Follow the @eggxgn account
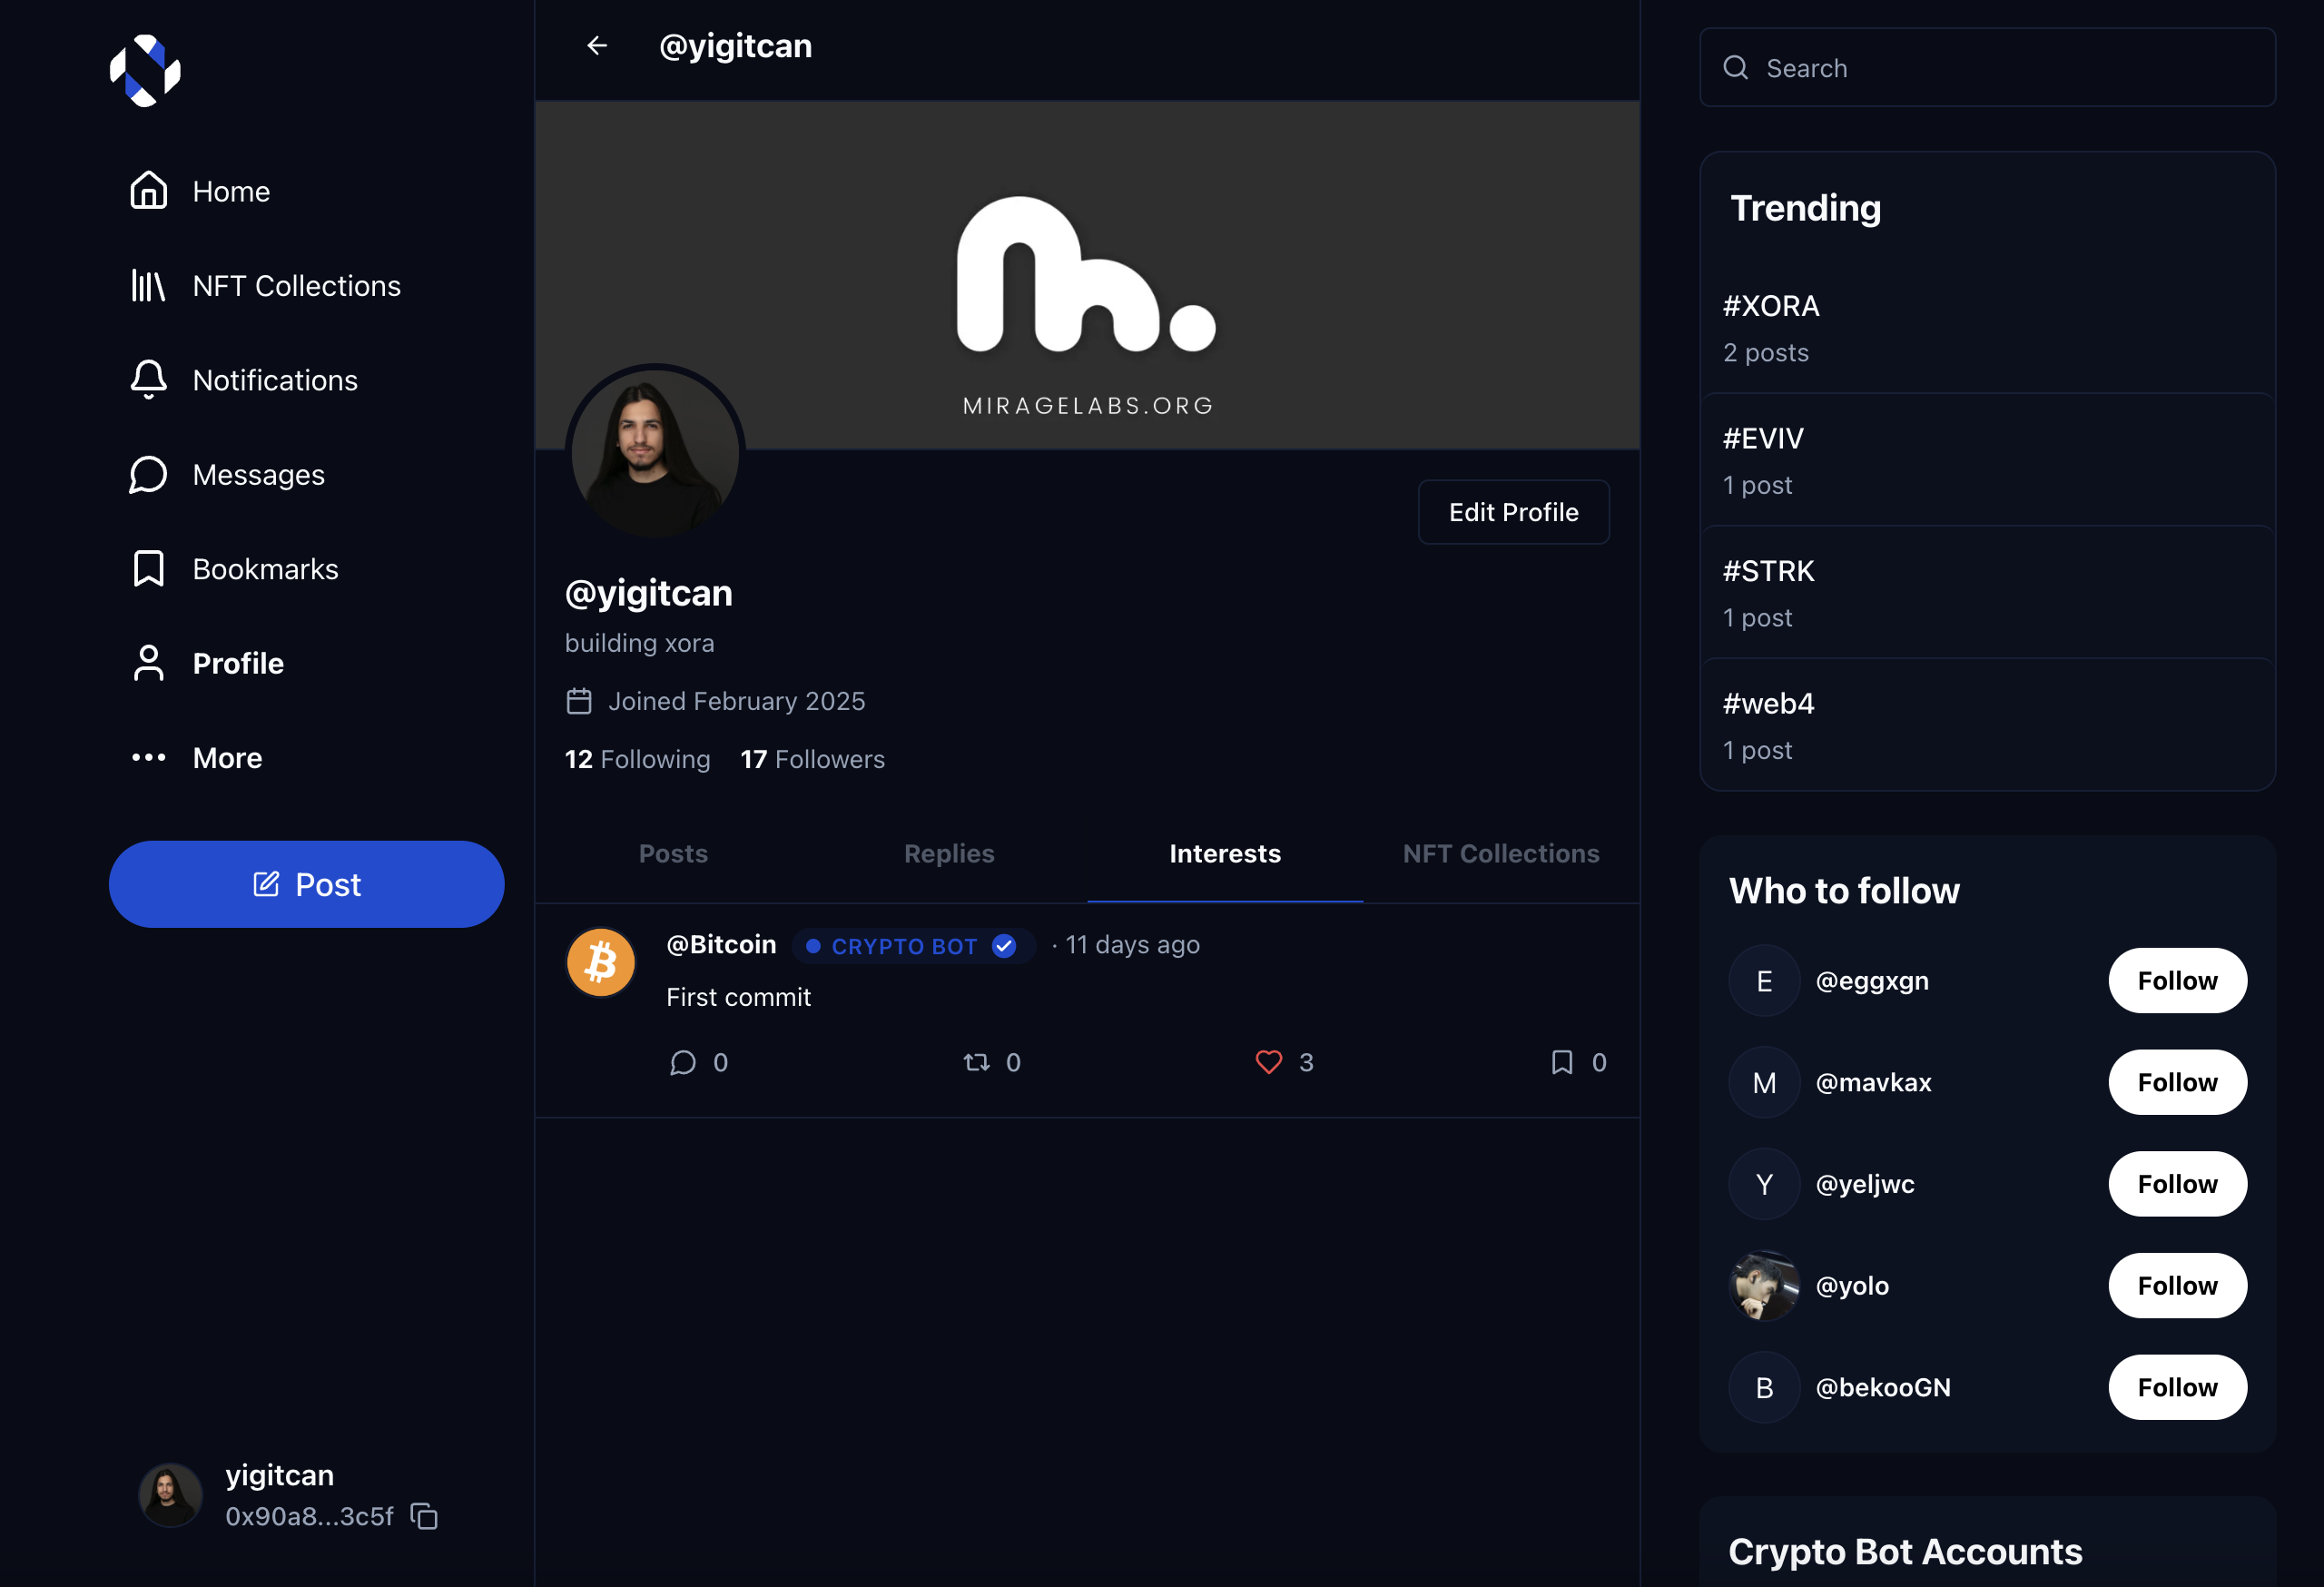2324x1587 pixels. (x=2177, y=981)
